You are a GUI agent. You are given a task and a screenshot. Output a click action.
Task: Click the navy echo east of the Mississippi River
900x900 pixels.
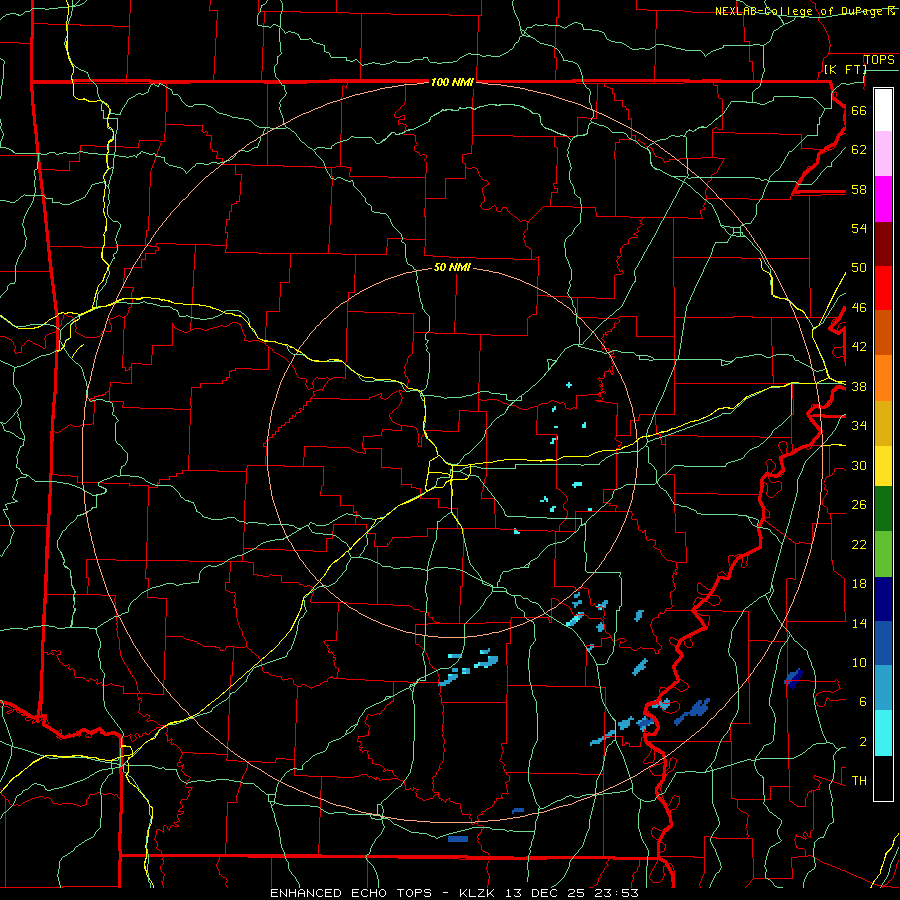tap(794, 678)
